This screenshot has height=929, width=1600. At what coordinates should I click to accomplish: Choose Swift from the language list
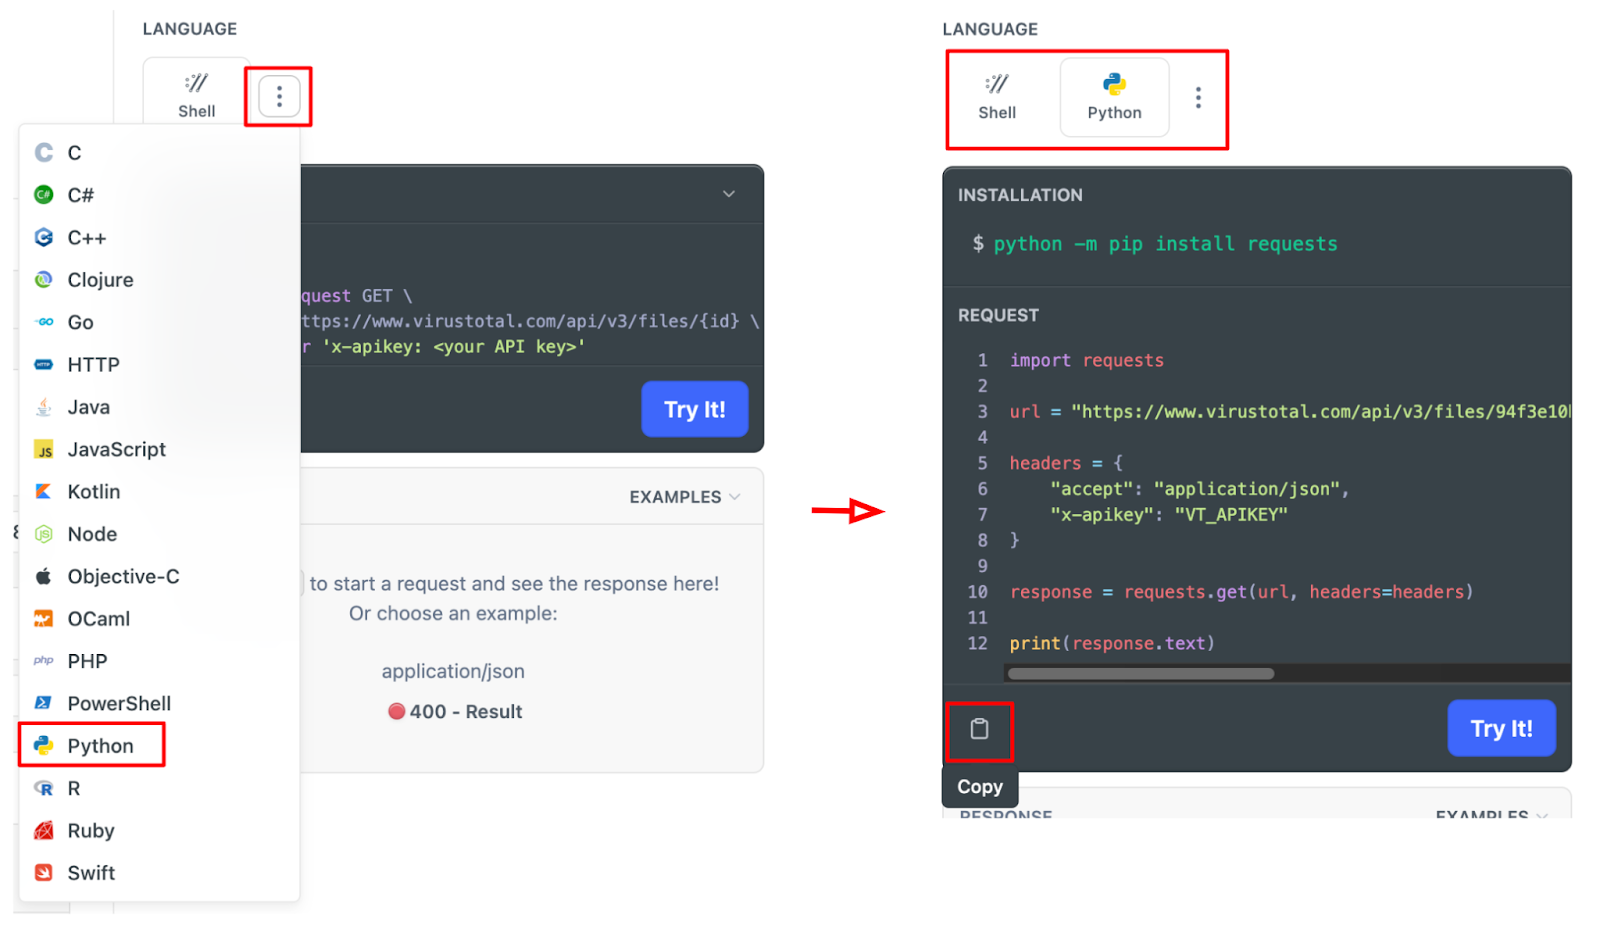(159, 873)
